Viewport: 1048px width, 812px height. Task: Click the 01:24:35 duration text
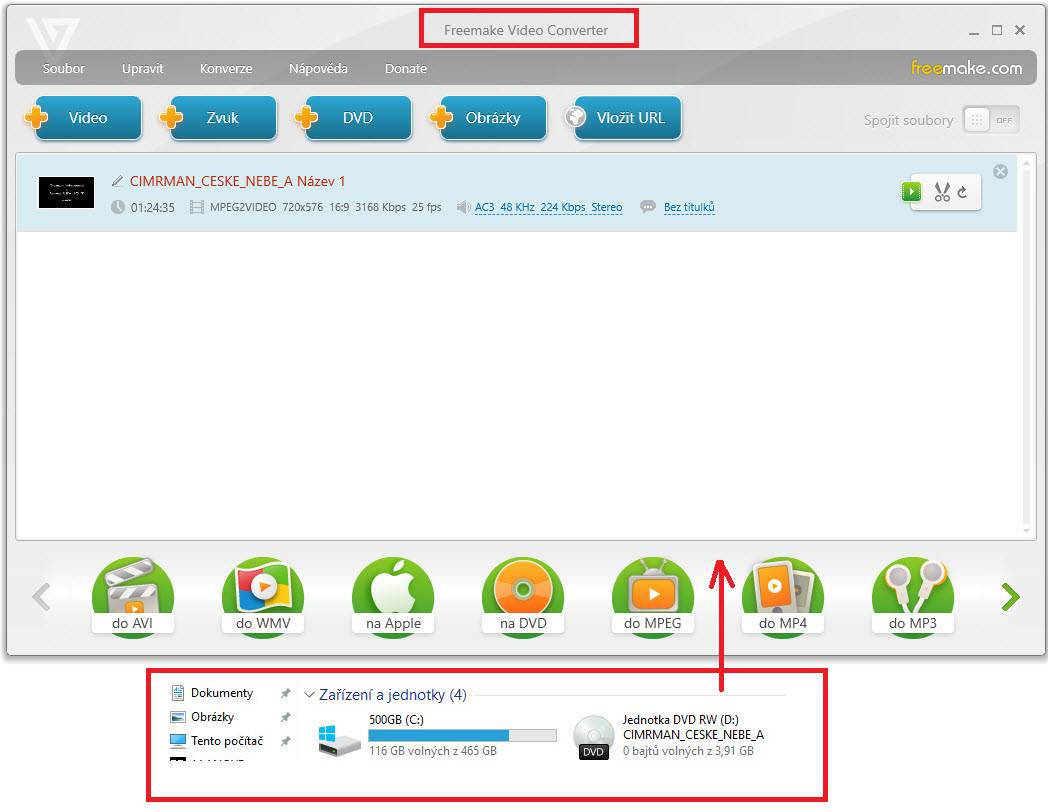(x=152, y=208)
